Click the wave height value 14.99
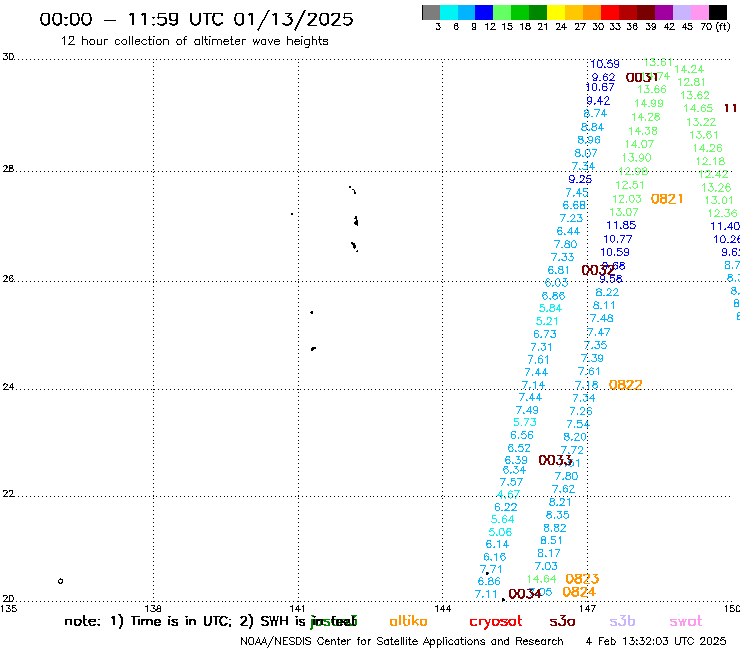 coord(649,103)
